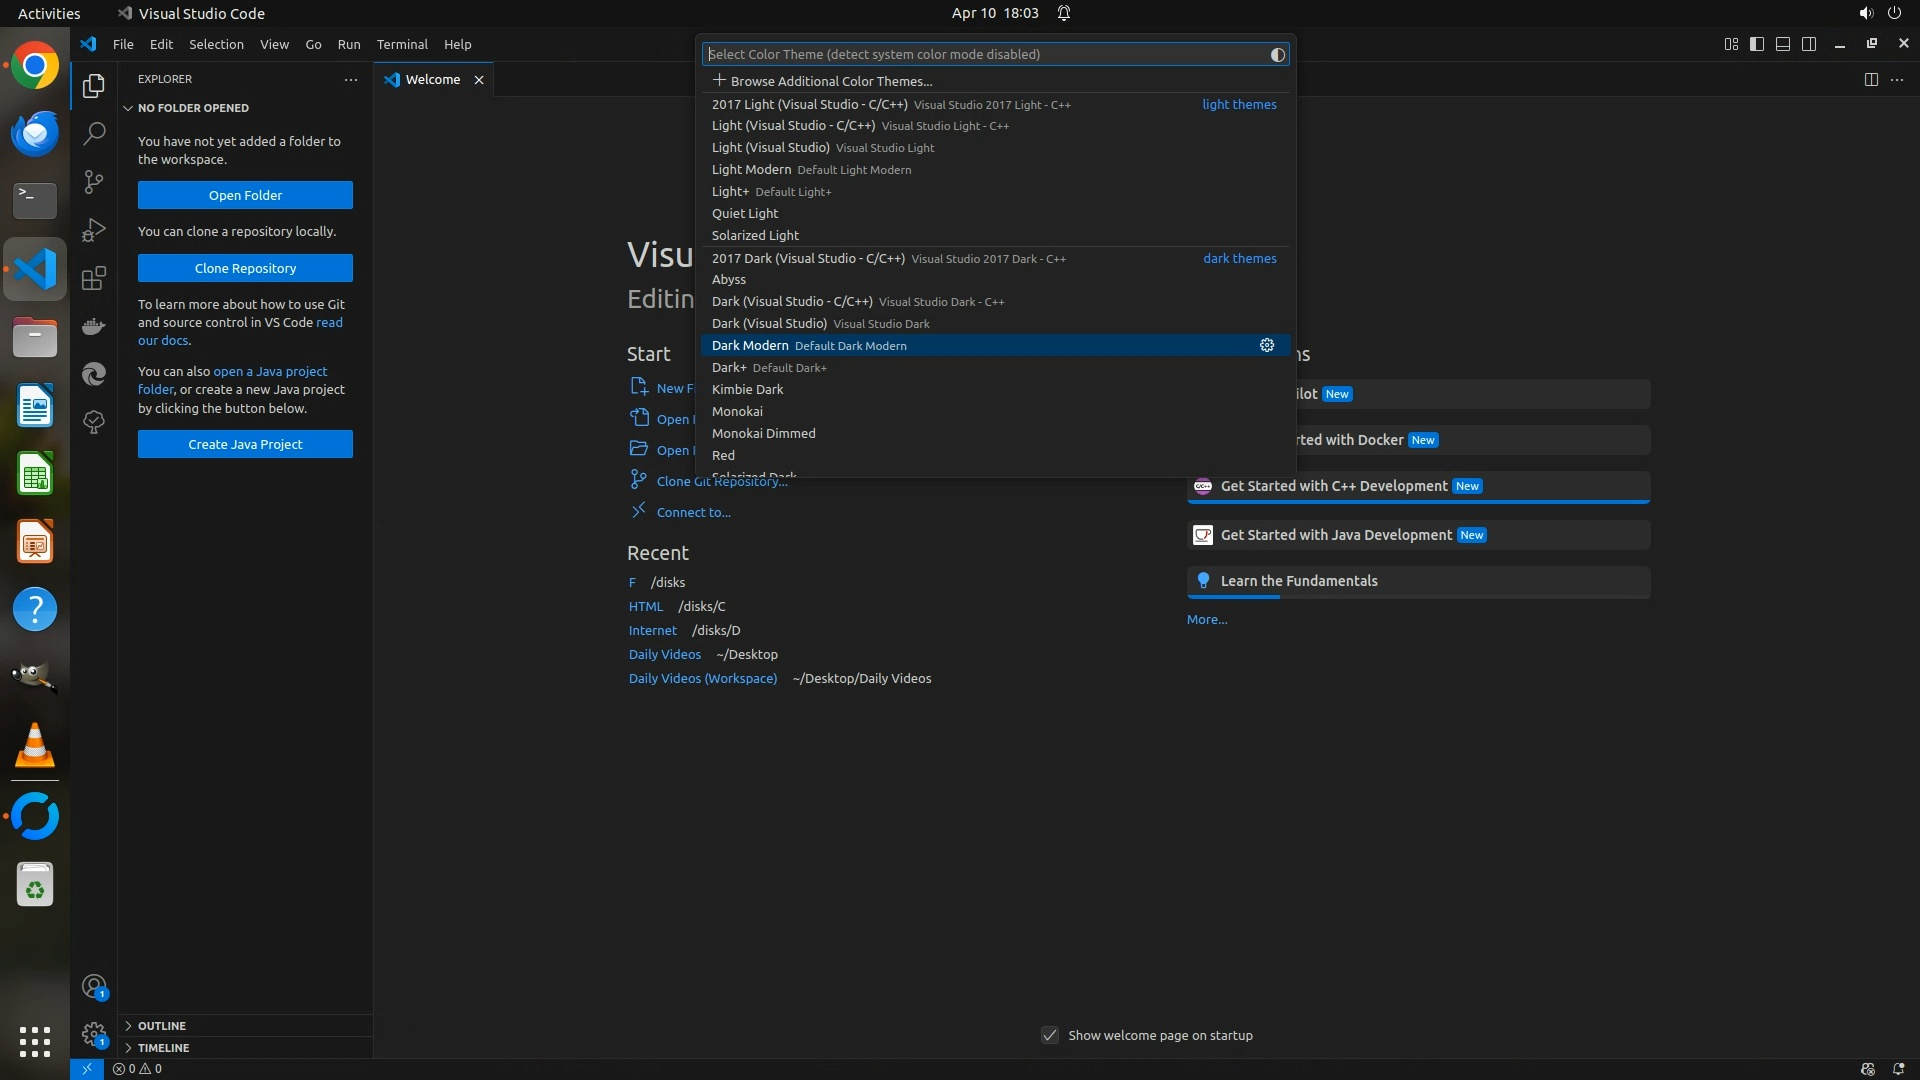Image resolution: width=1920 pixels, height=1080 pixels.
Task: Click gear icon on Dark Modern theme row
Action: coord(1266,345)
